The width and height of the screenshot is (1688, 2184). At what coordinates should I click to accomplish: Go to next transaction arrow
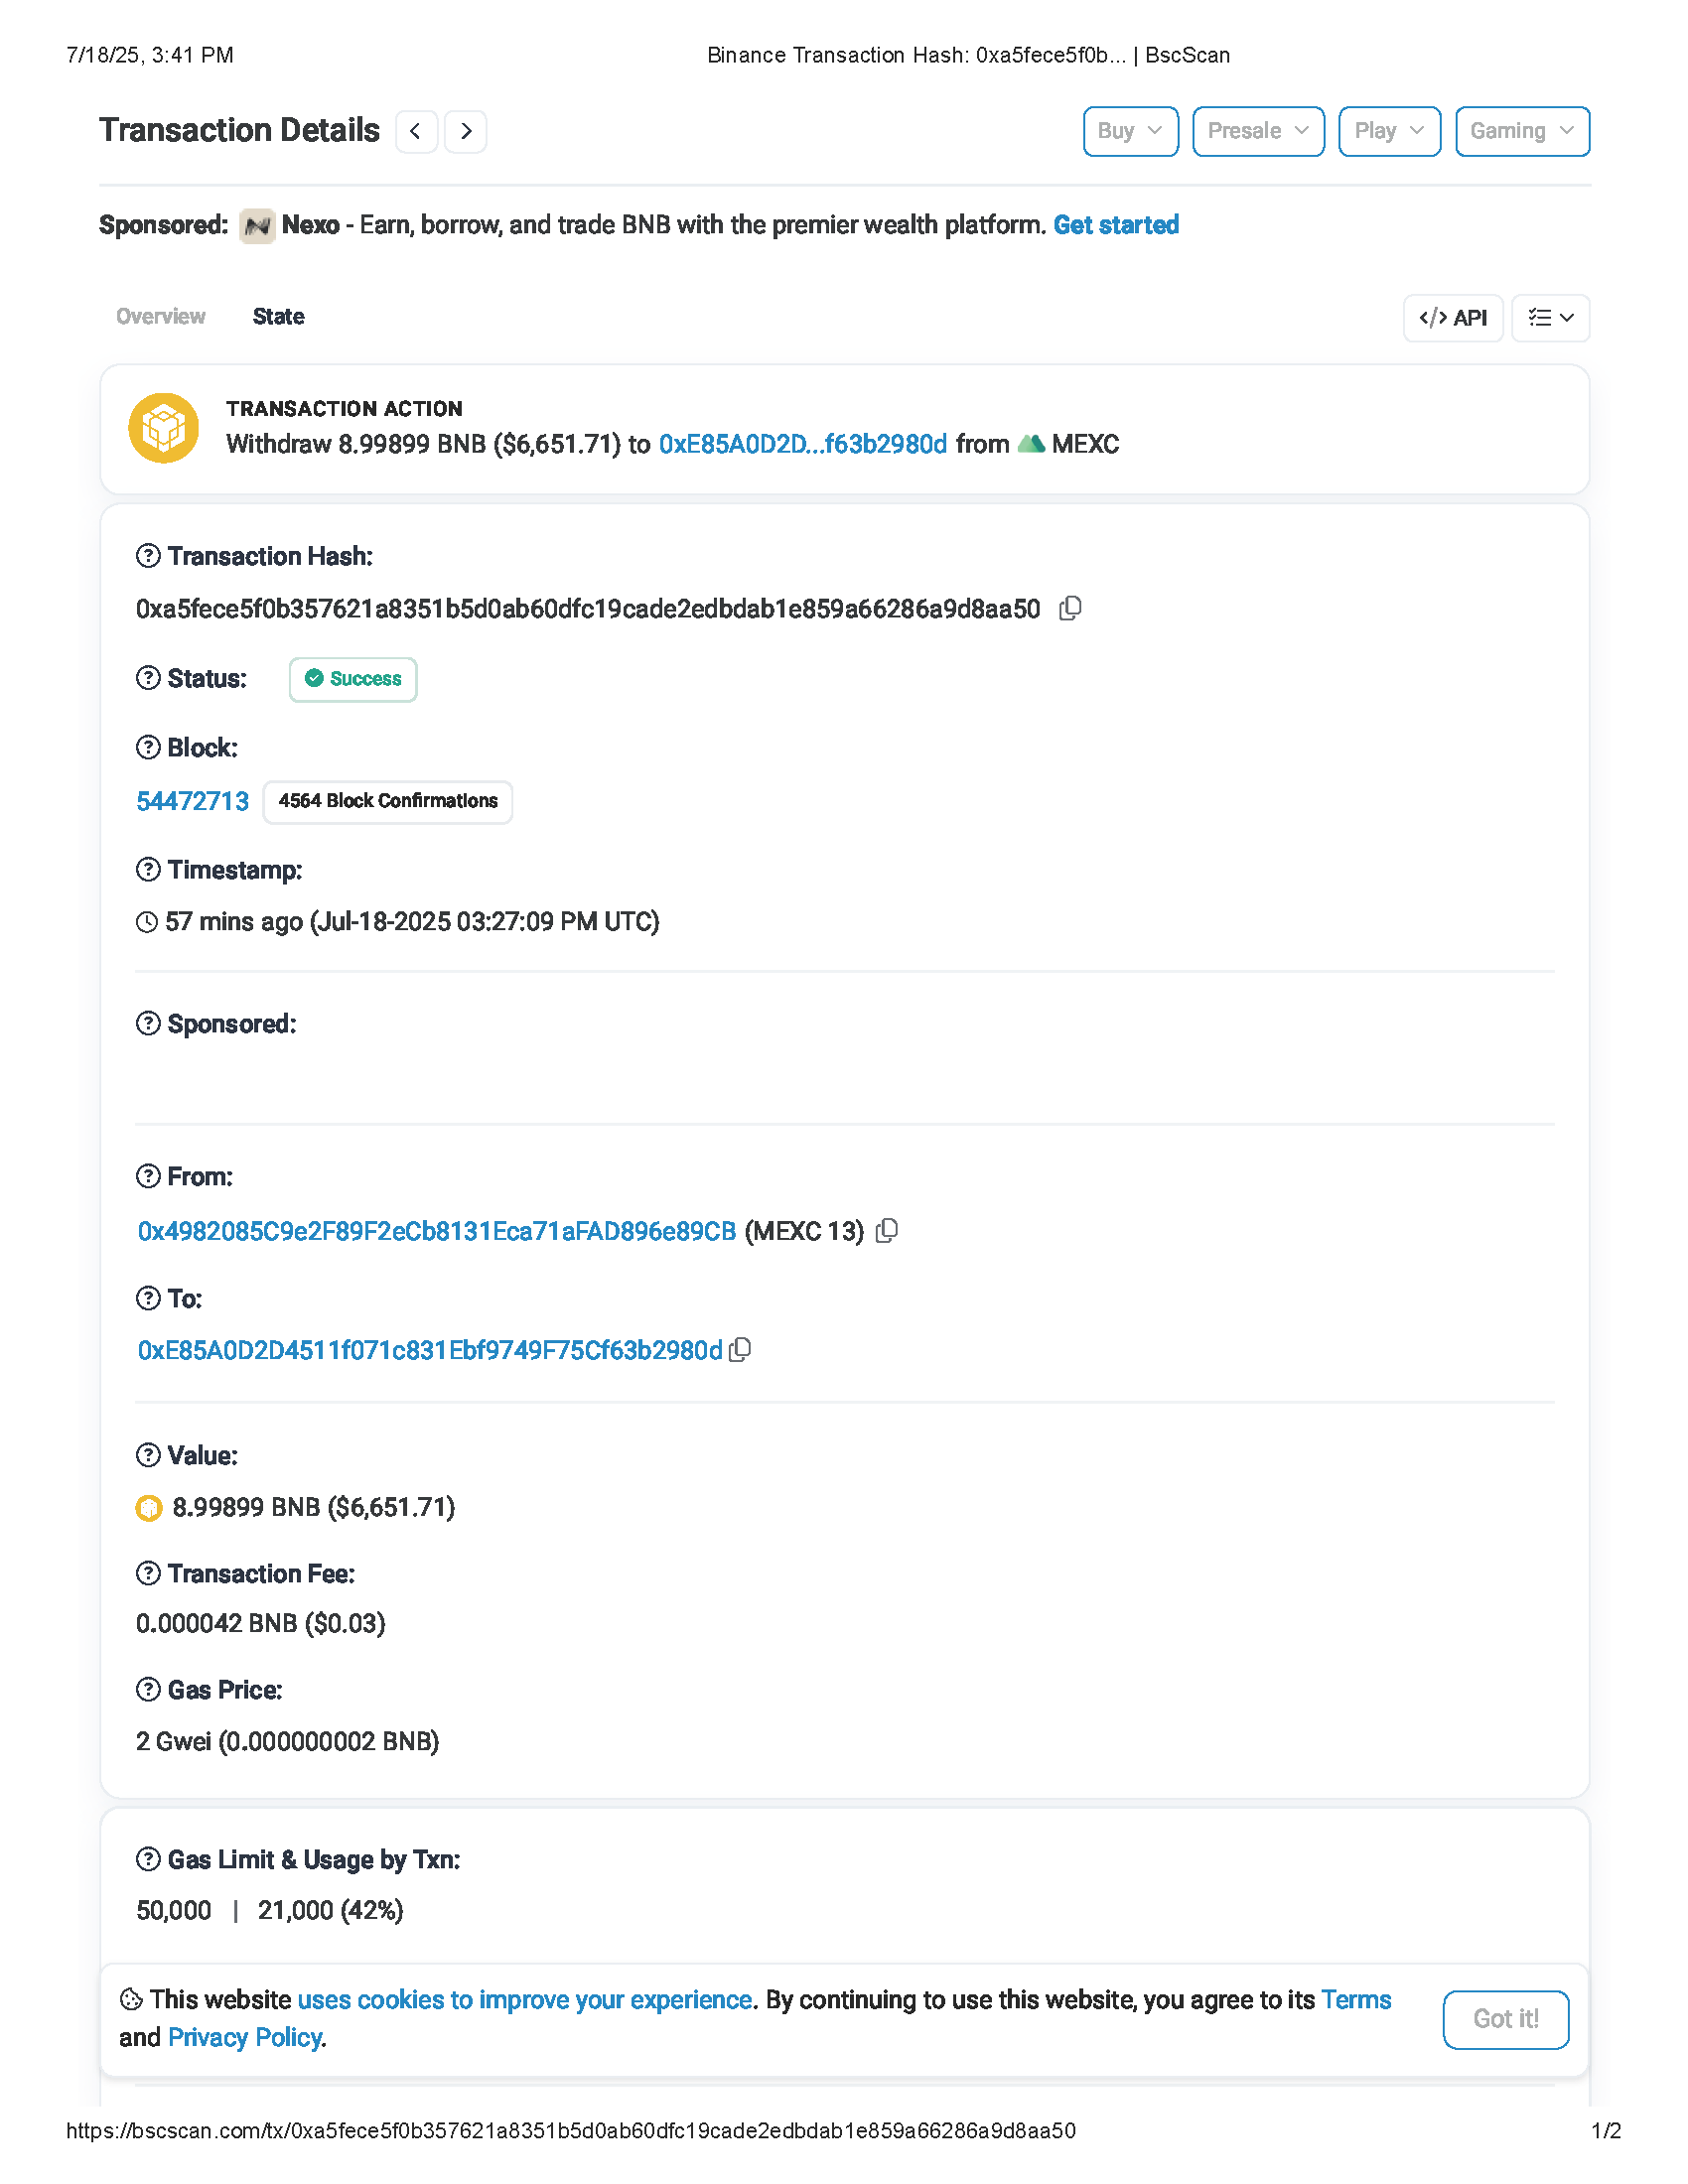pyautogui.click(x=465, y=131)
